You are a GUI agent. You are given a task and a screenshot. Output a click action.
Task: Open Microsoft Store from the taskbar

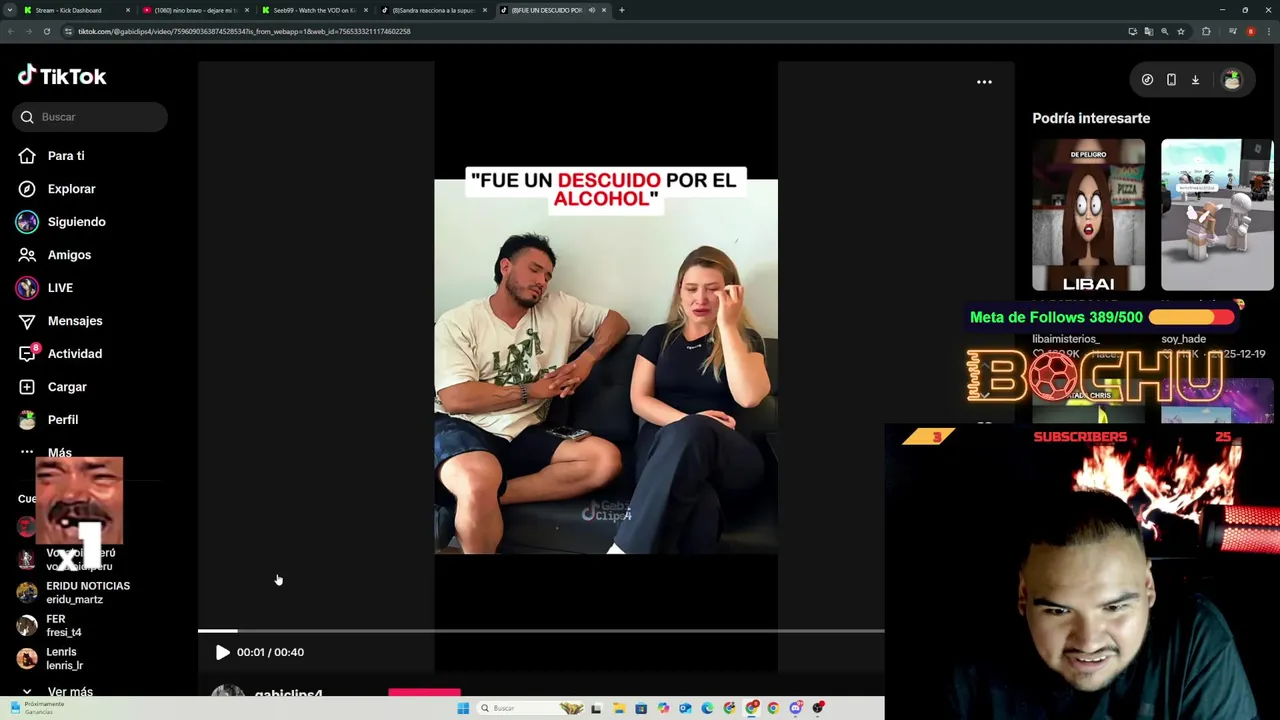[x=641, y=708]
